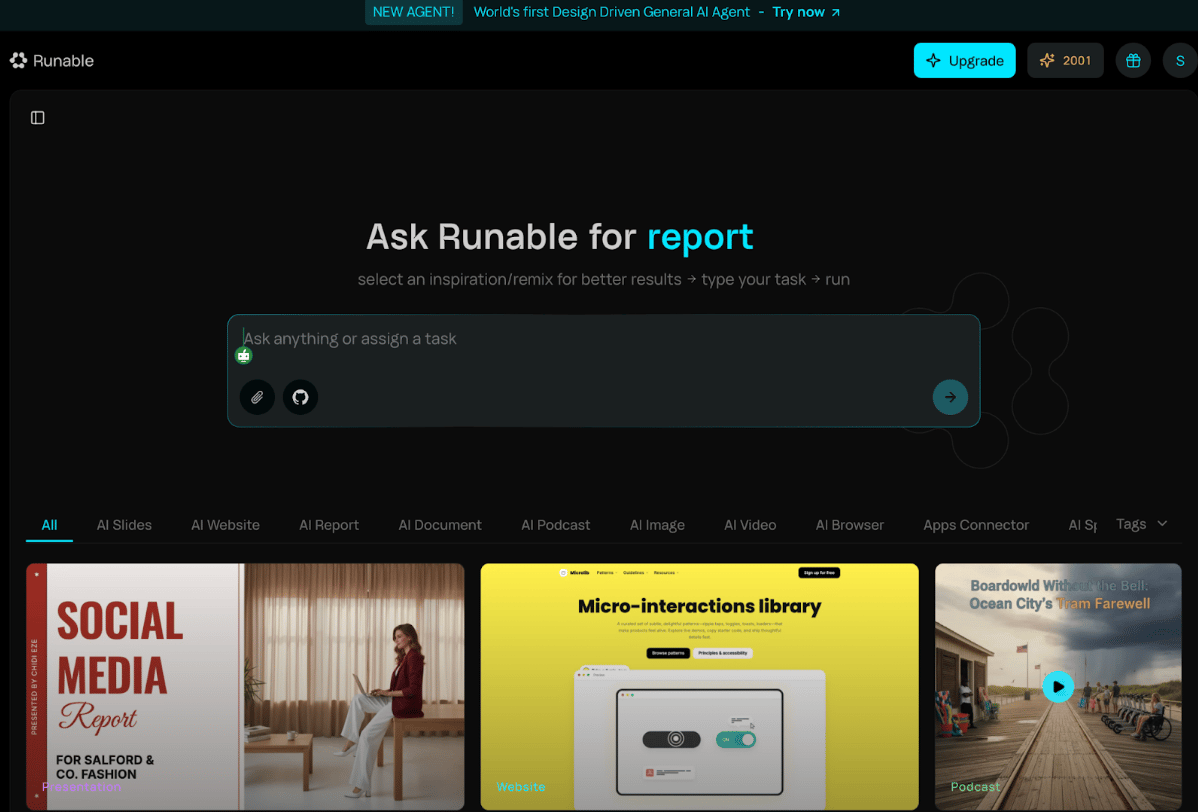Focus the Ask anything task input

tap(604, 338)
